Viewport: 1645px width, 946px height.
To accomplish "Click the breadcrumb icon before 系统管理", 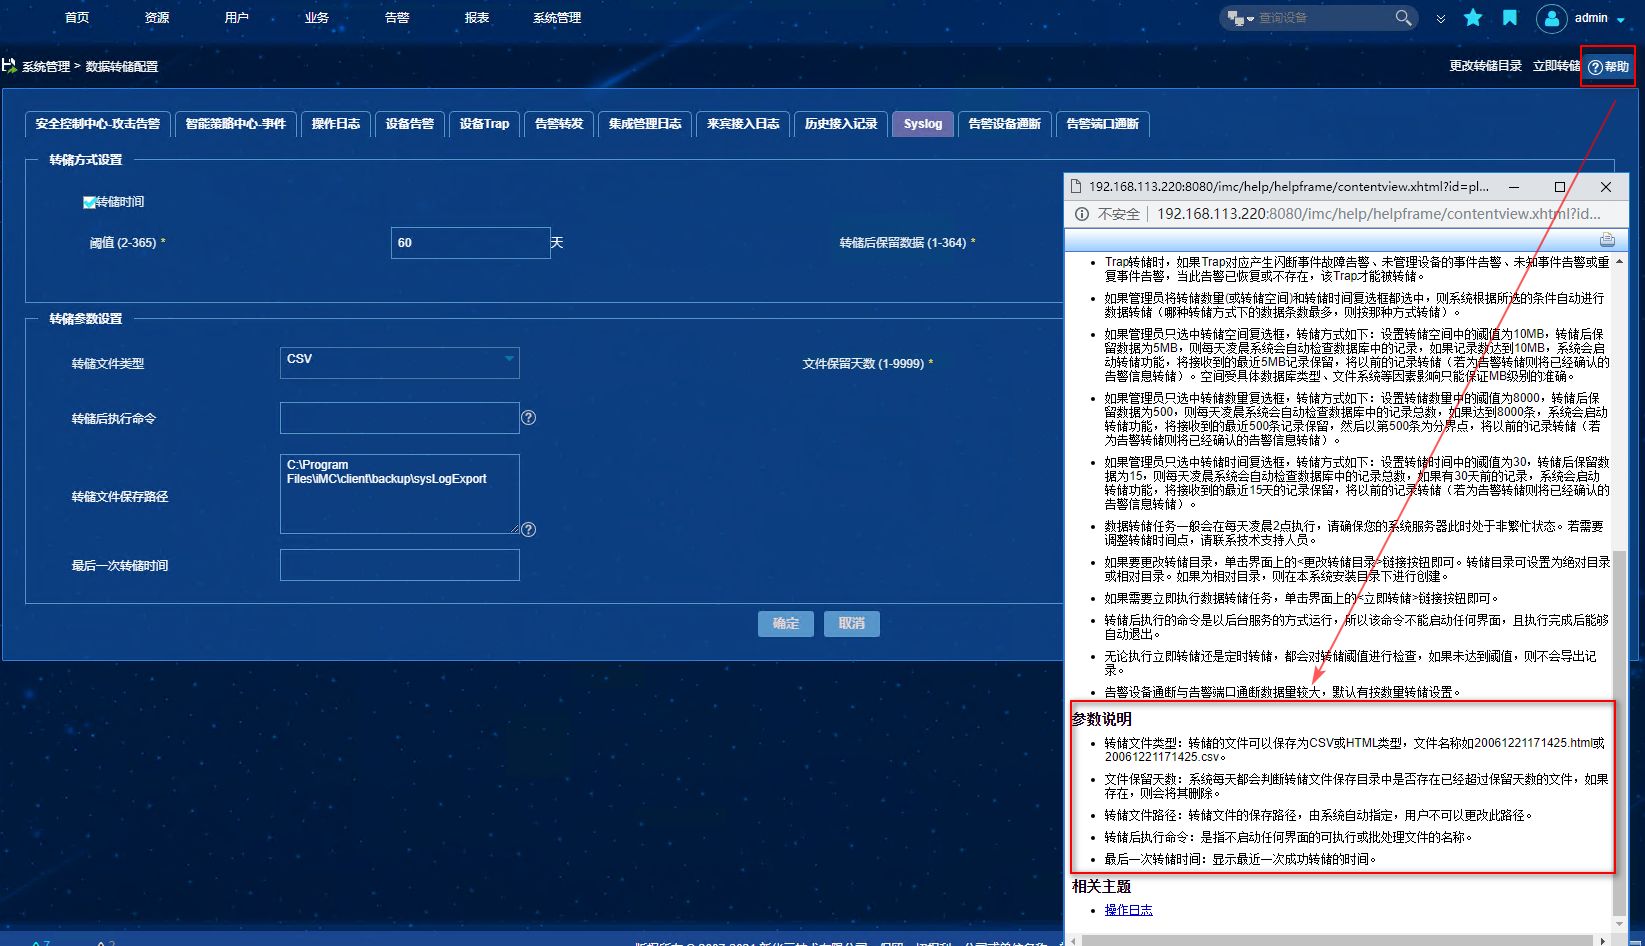I will (x=9, y=66).
